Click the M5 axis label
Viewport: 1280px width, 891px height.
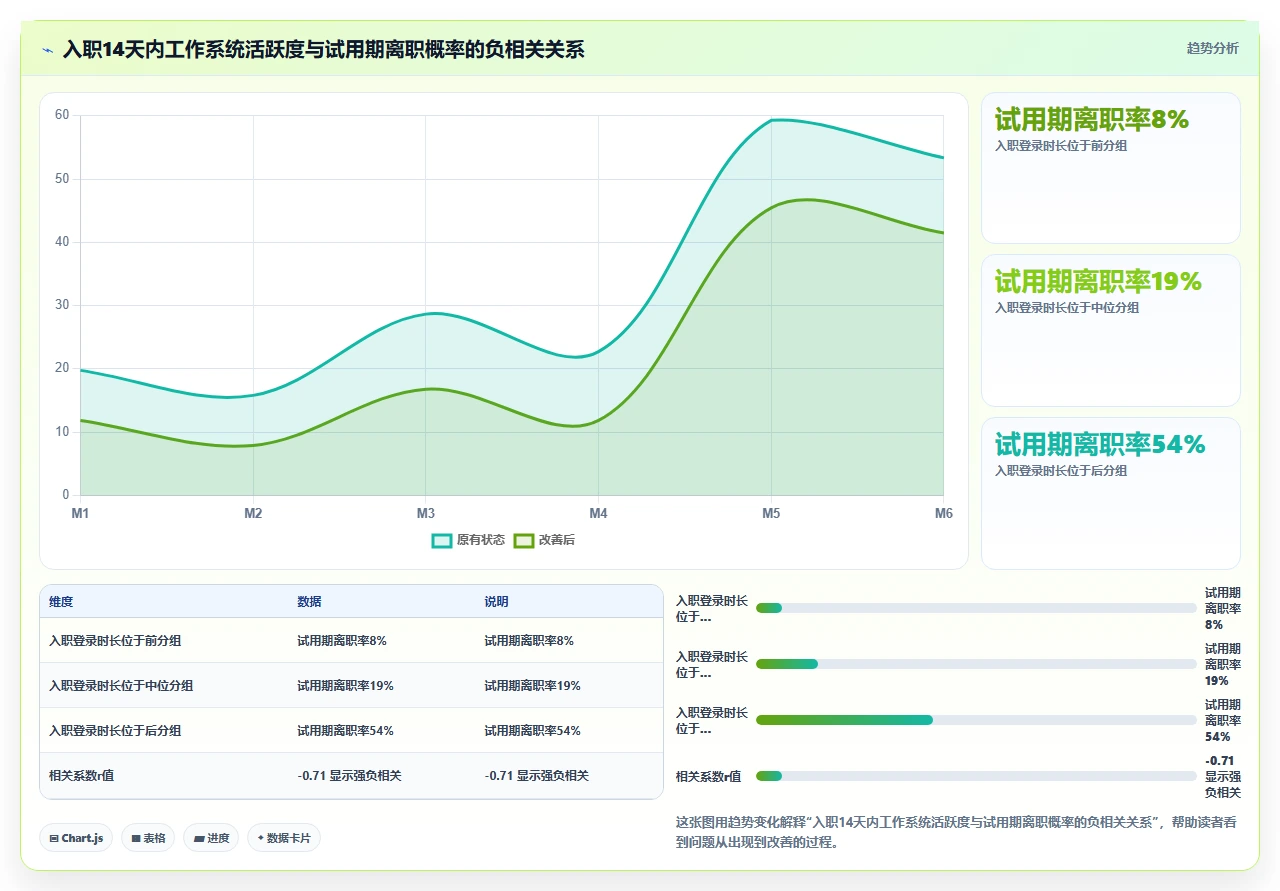point(771,513)
